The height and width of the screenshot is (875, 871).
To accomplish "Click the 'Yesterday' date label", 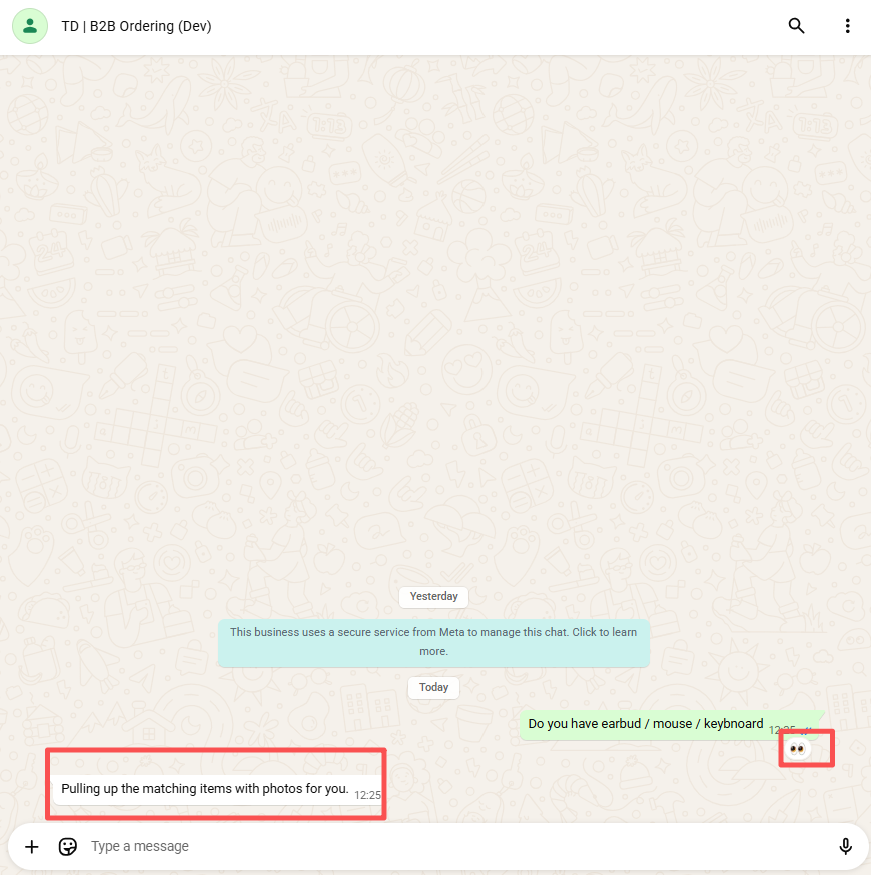I will (x=434, y=597).
